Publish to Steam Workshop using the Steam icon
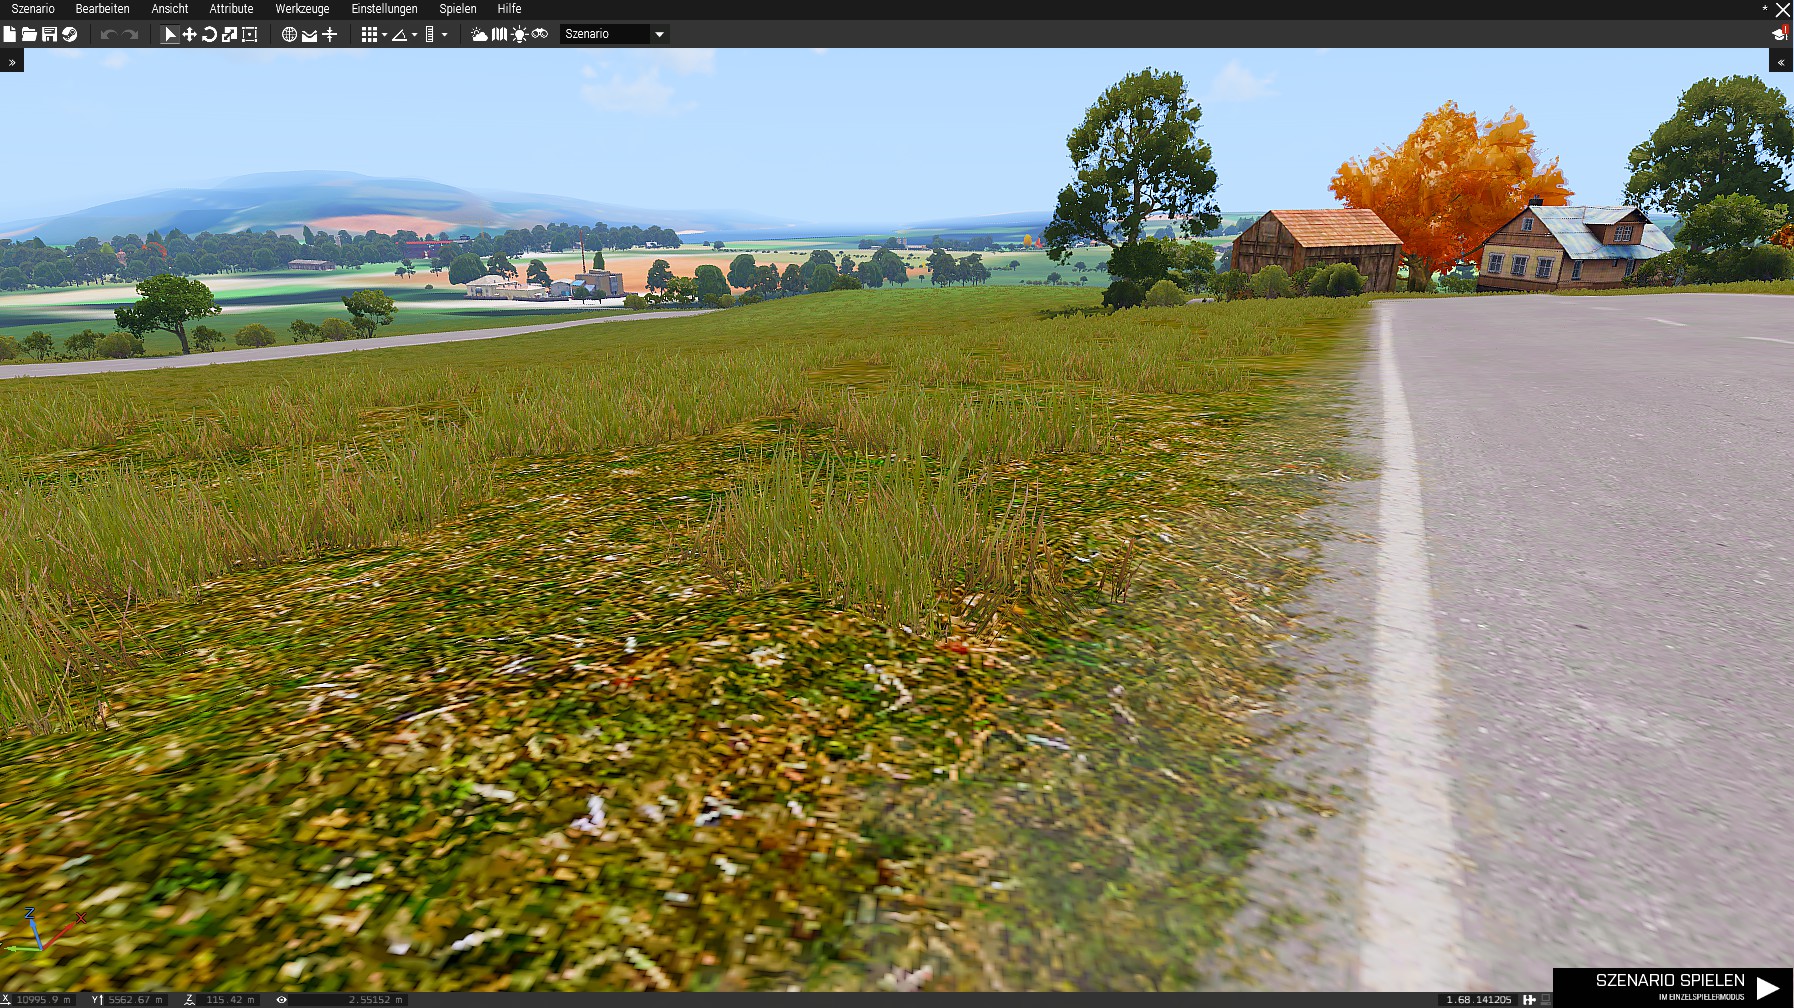 click(x=69, y=34)
